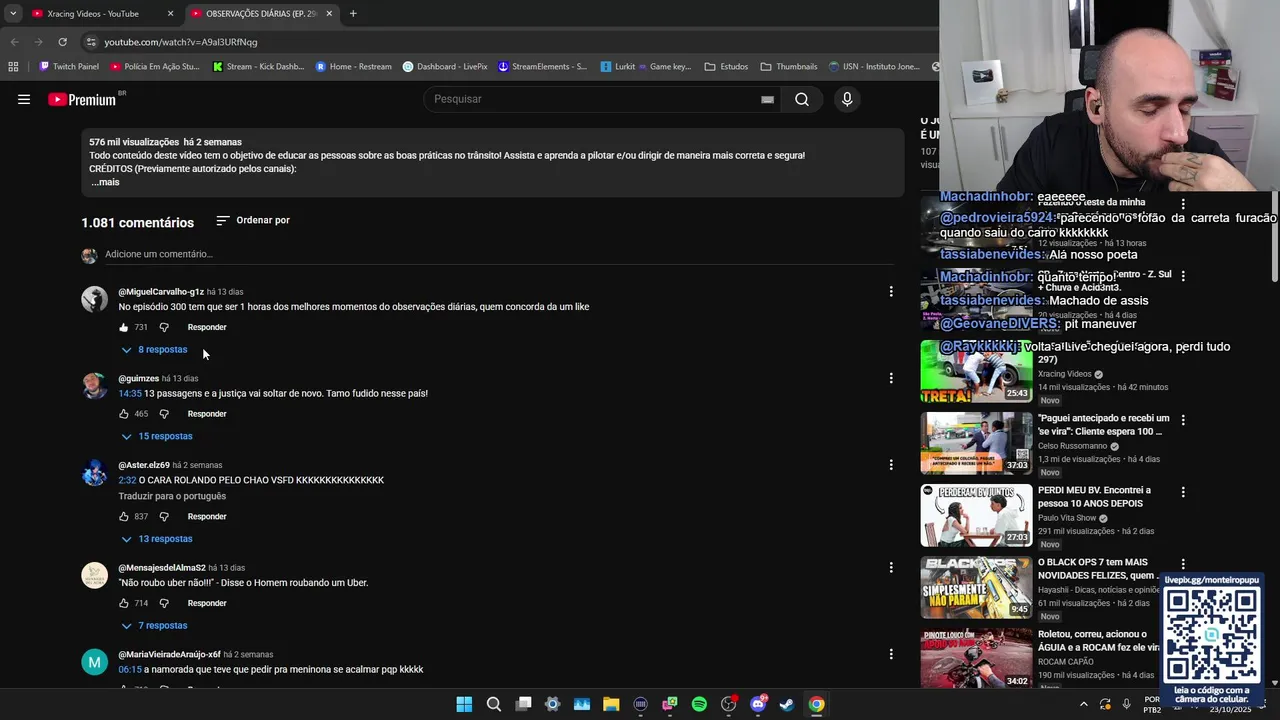Image resolution: width=1280 pixels, height=720 pixels.
Task: Click Traduzir para o português link
Action: pos(172,496)
